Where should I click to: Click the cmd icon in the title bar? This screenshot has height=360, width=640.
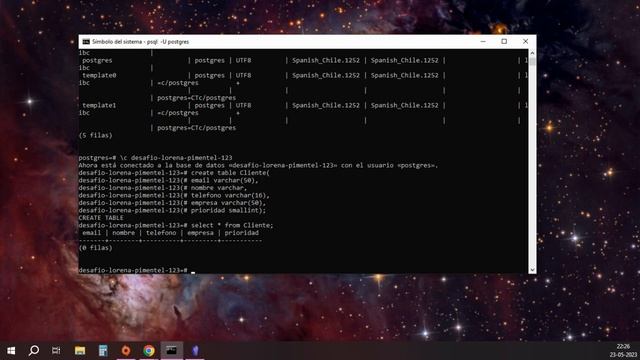[x=86, y=42]
